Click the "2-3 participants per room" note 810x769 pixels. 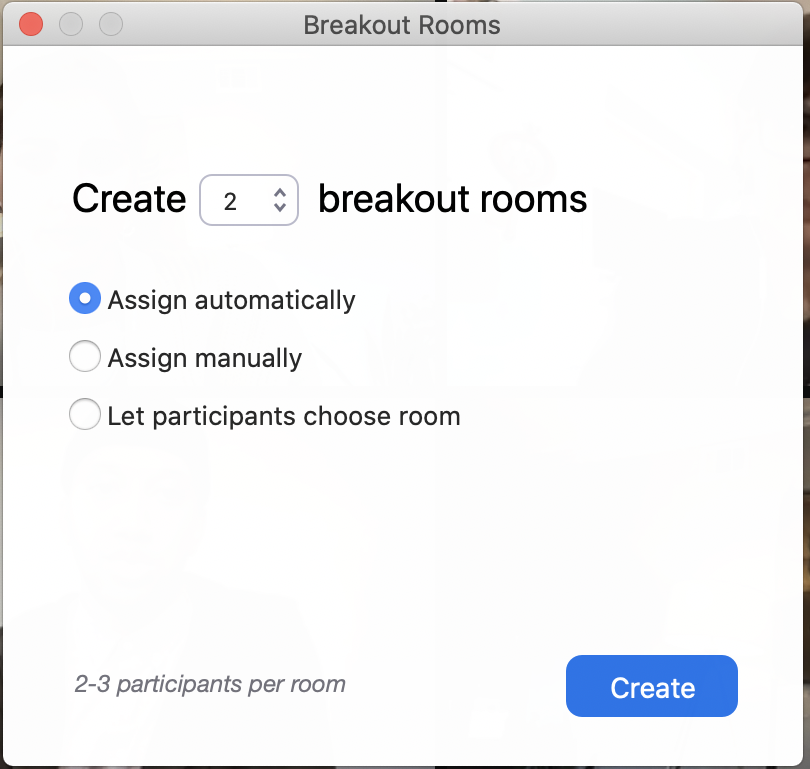pyautogui.click(x=210, y=685)
